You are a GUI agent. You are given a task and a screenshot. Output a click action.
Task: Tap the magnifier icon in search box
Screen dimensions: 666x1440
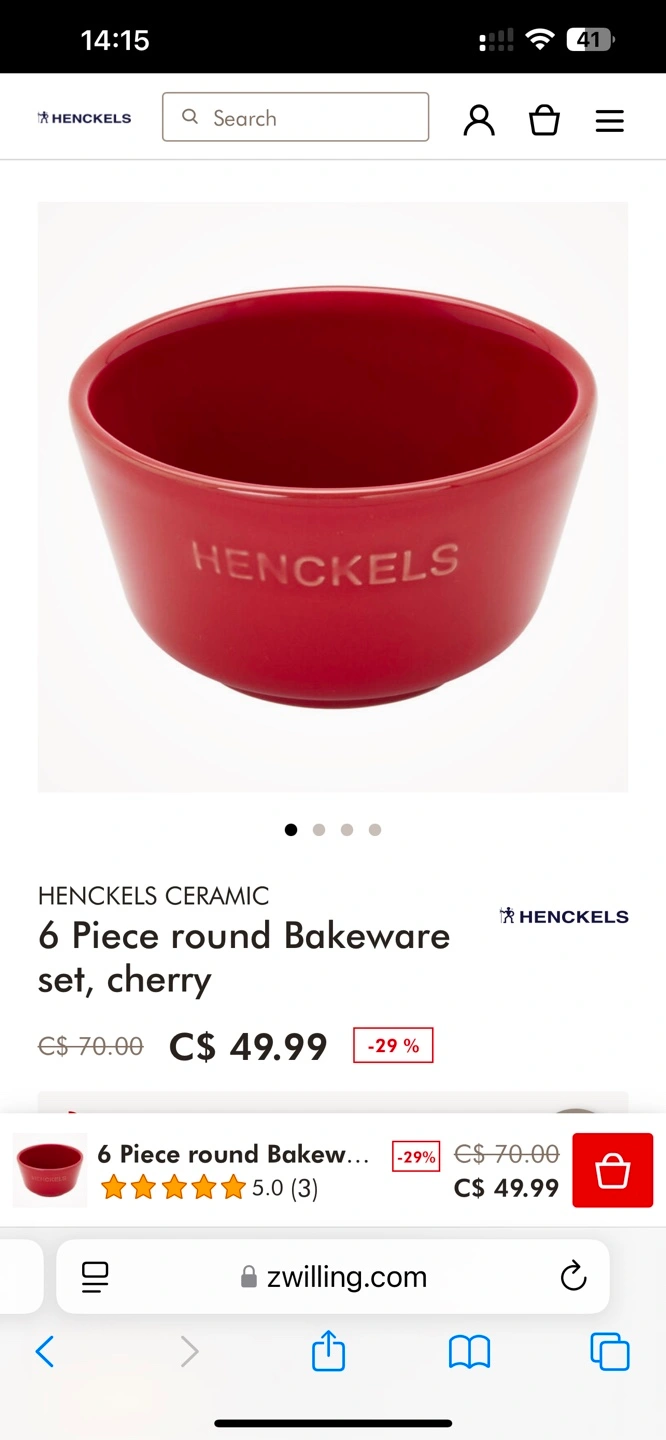click(x=190, y=117)
